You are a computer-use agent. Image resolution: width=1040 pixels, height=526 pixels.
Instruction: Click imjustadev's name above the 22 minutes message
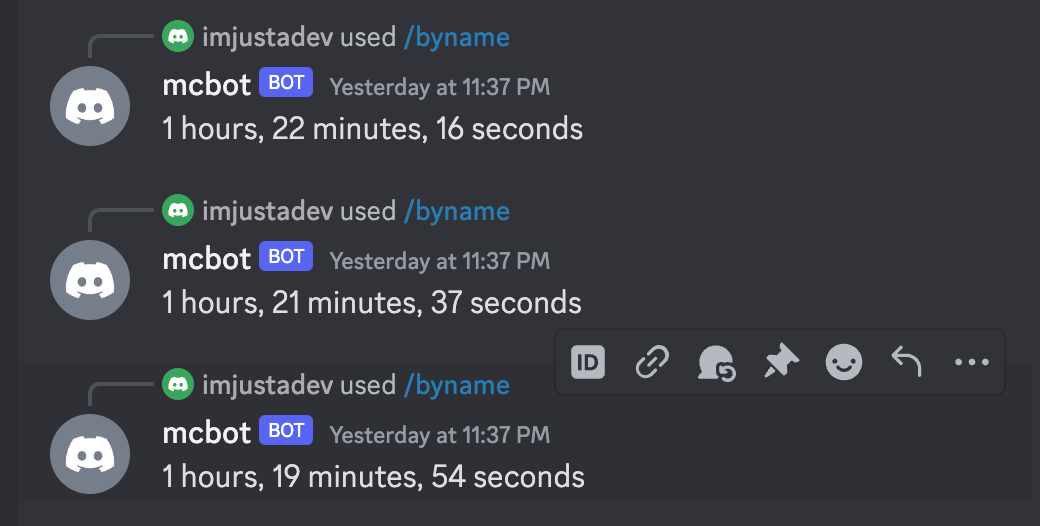267,38
